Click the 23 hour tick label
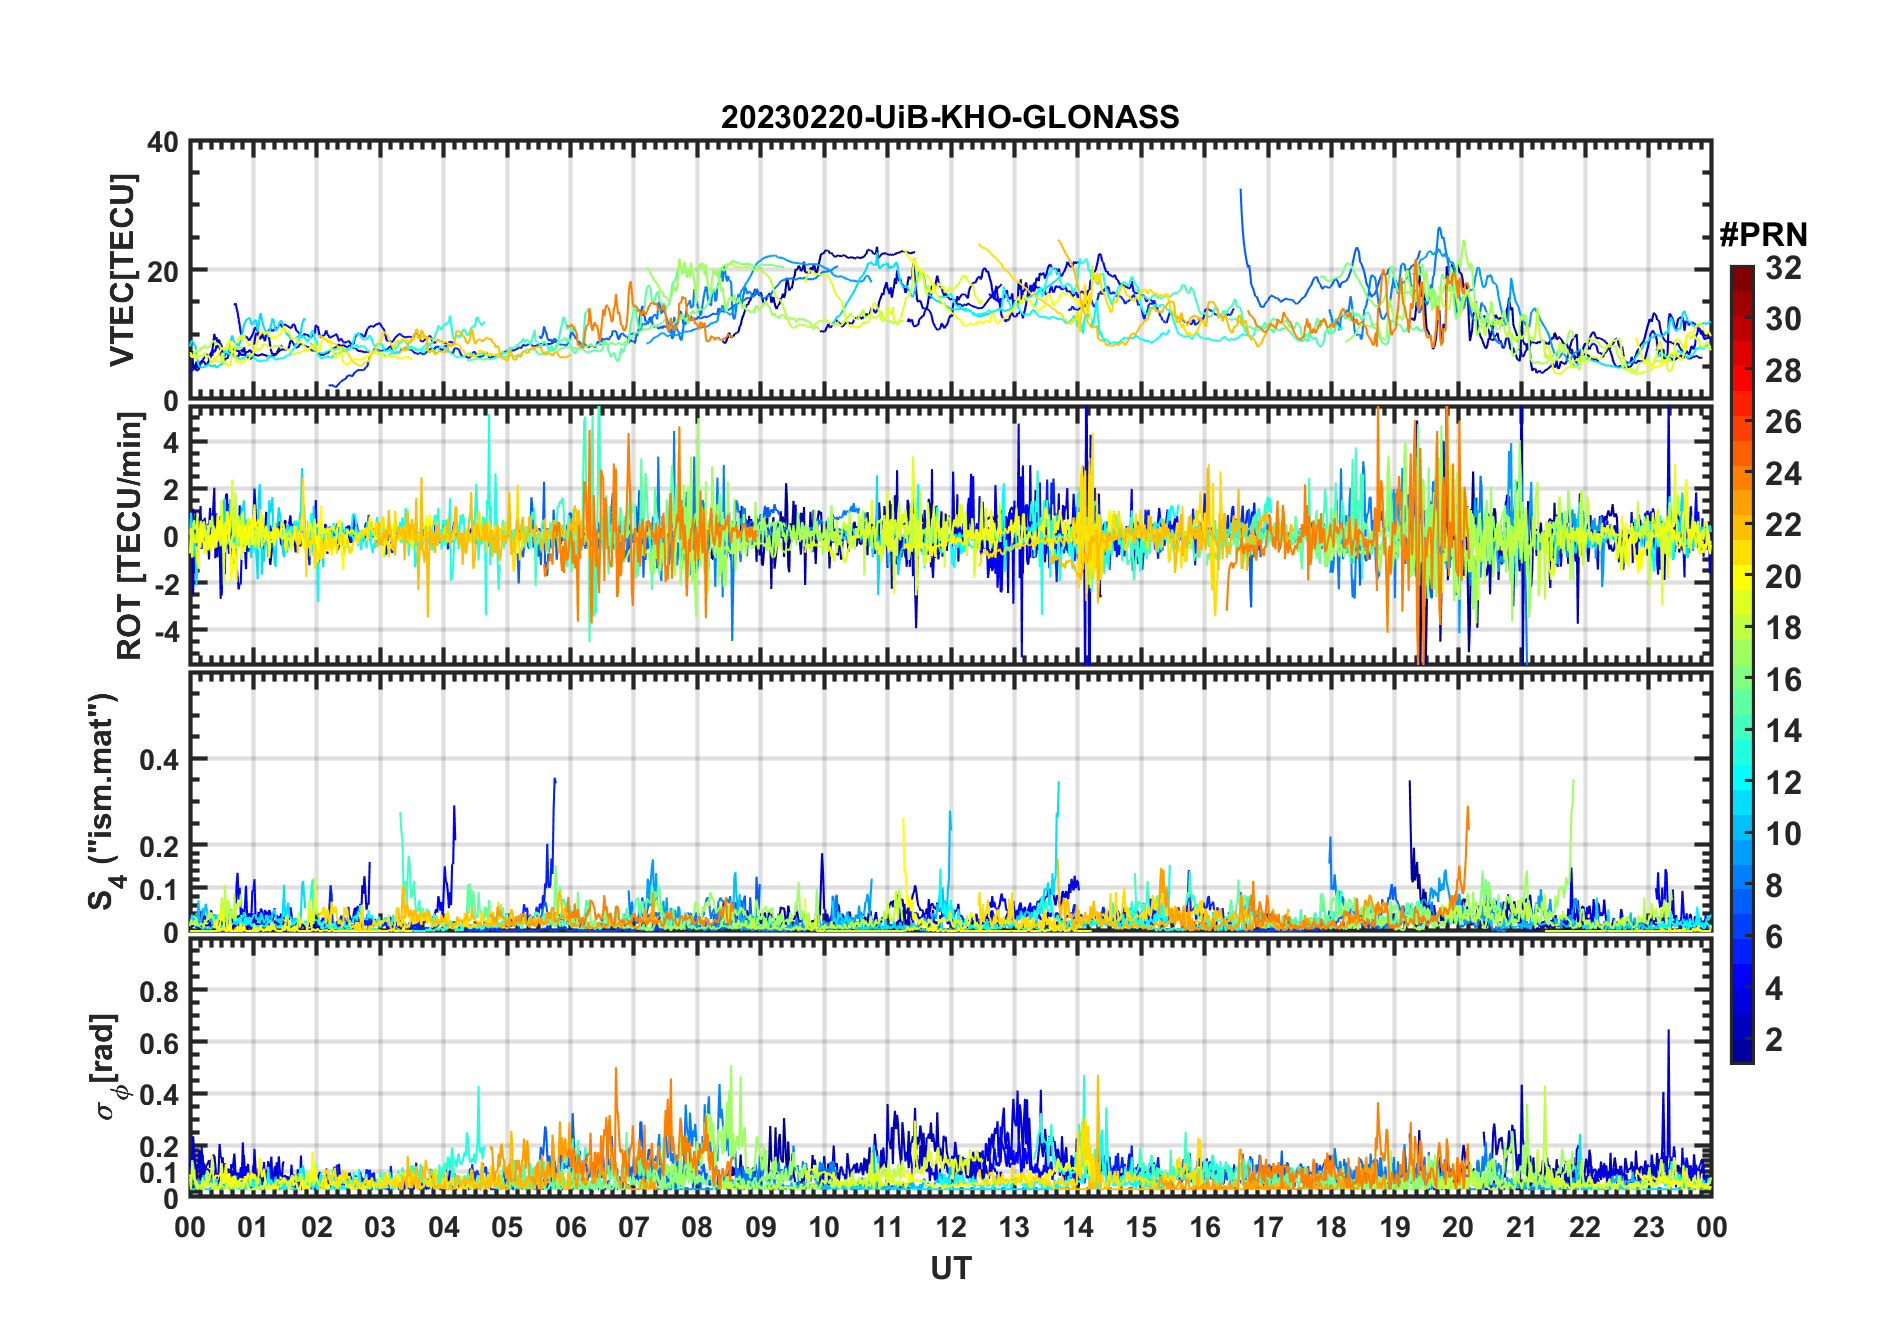This screenshot has height=1330, width=1902. pos(1649,1227)
